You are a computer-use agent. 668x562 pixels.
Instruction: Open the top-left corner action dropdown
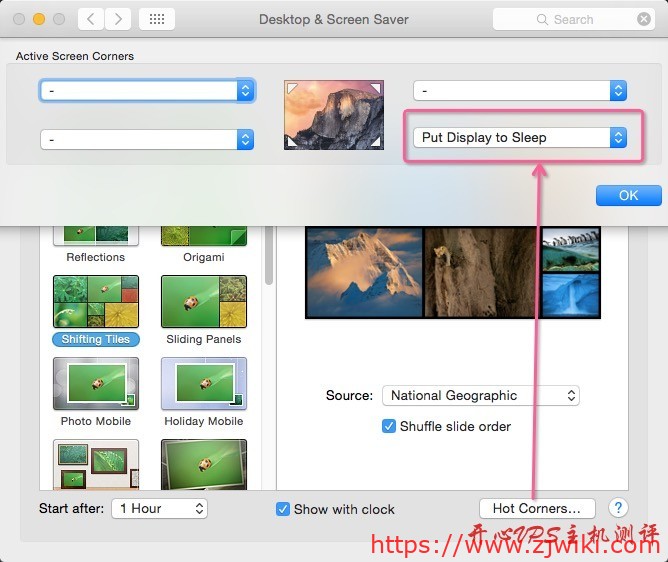click(147, 90)
